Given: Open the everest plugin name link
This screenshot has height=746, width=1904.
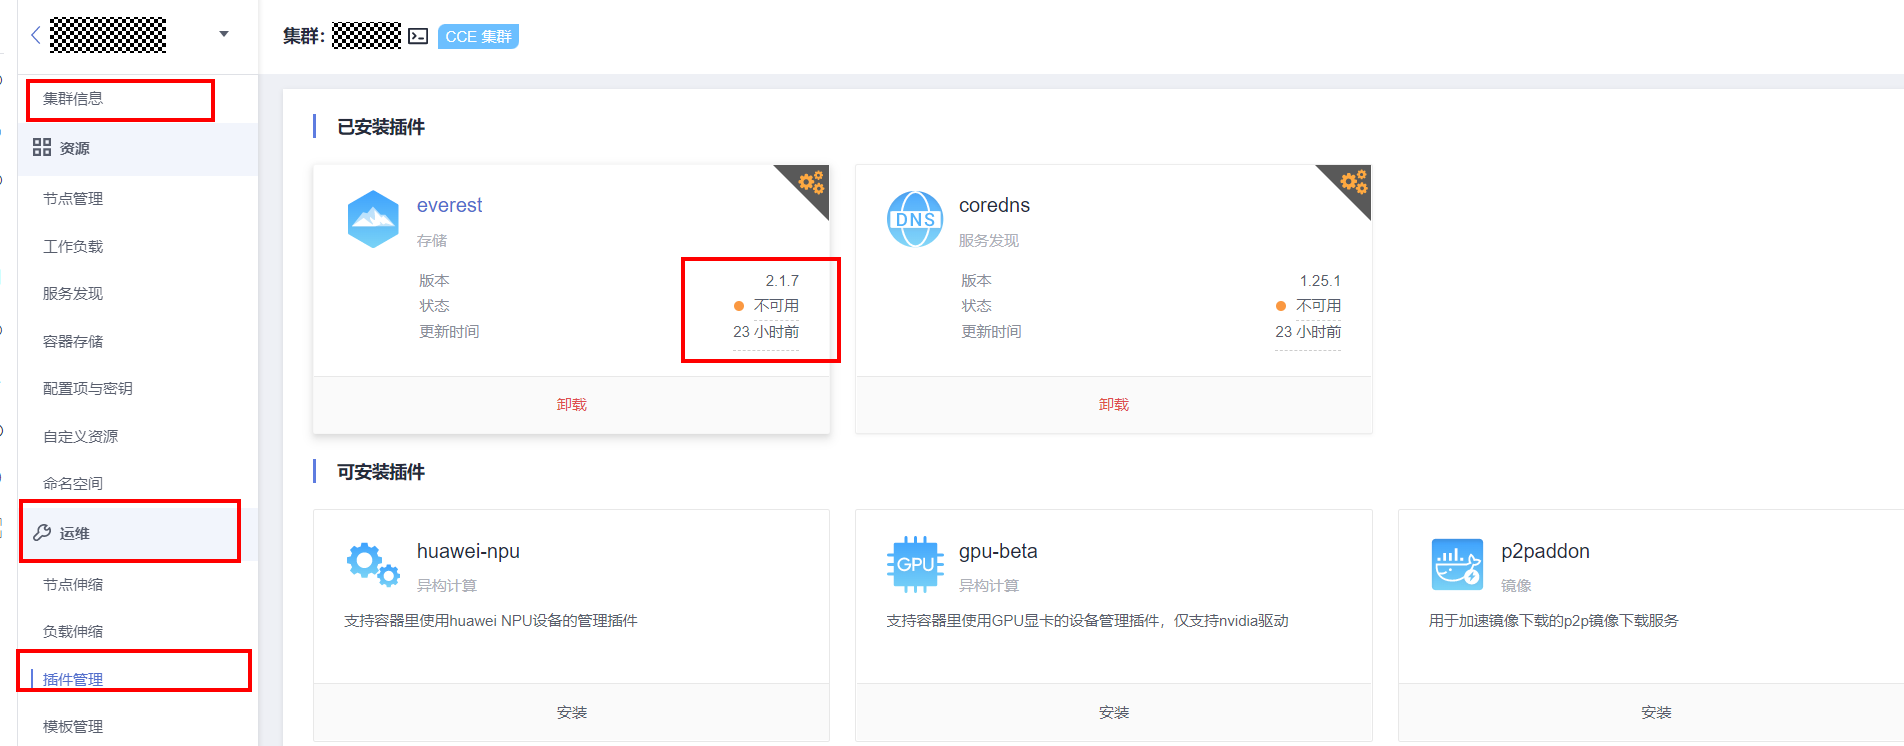Looking at the screenshot, I should pyautogui.click(x=449, y=205).
